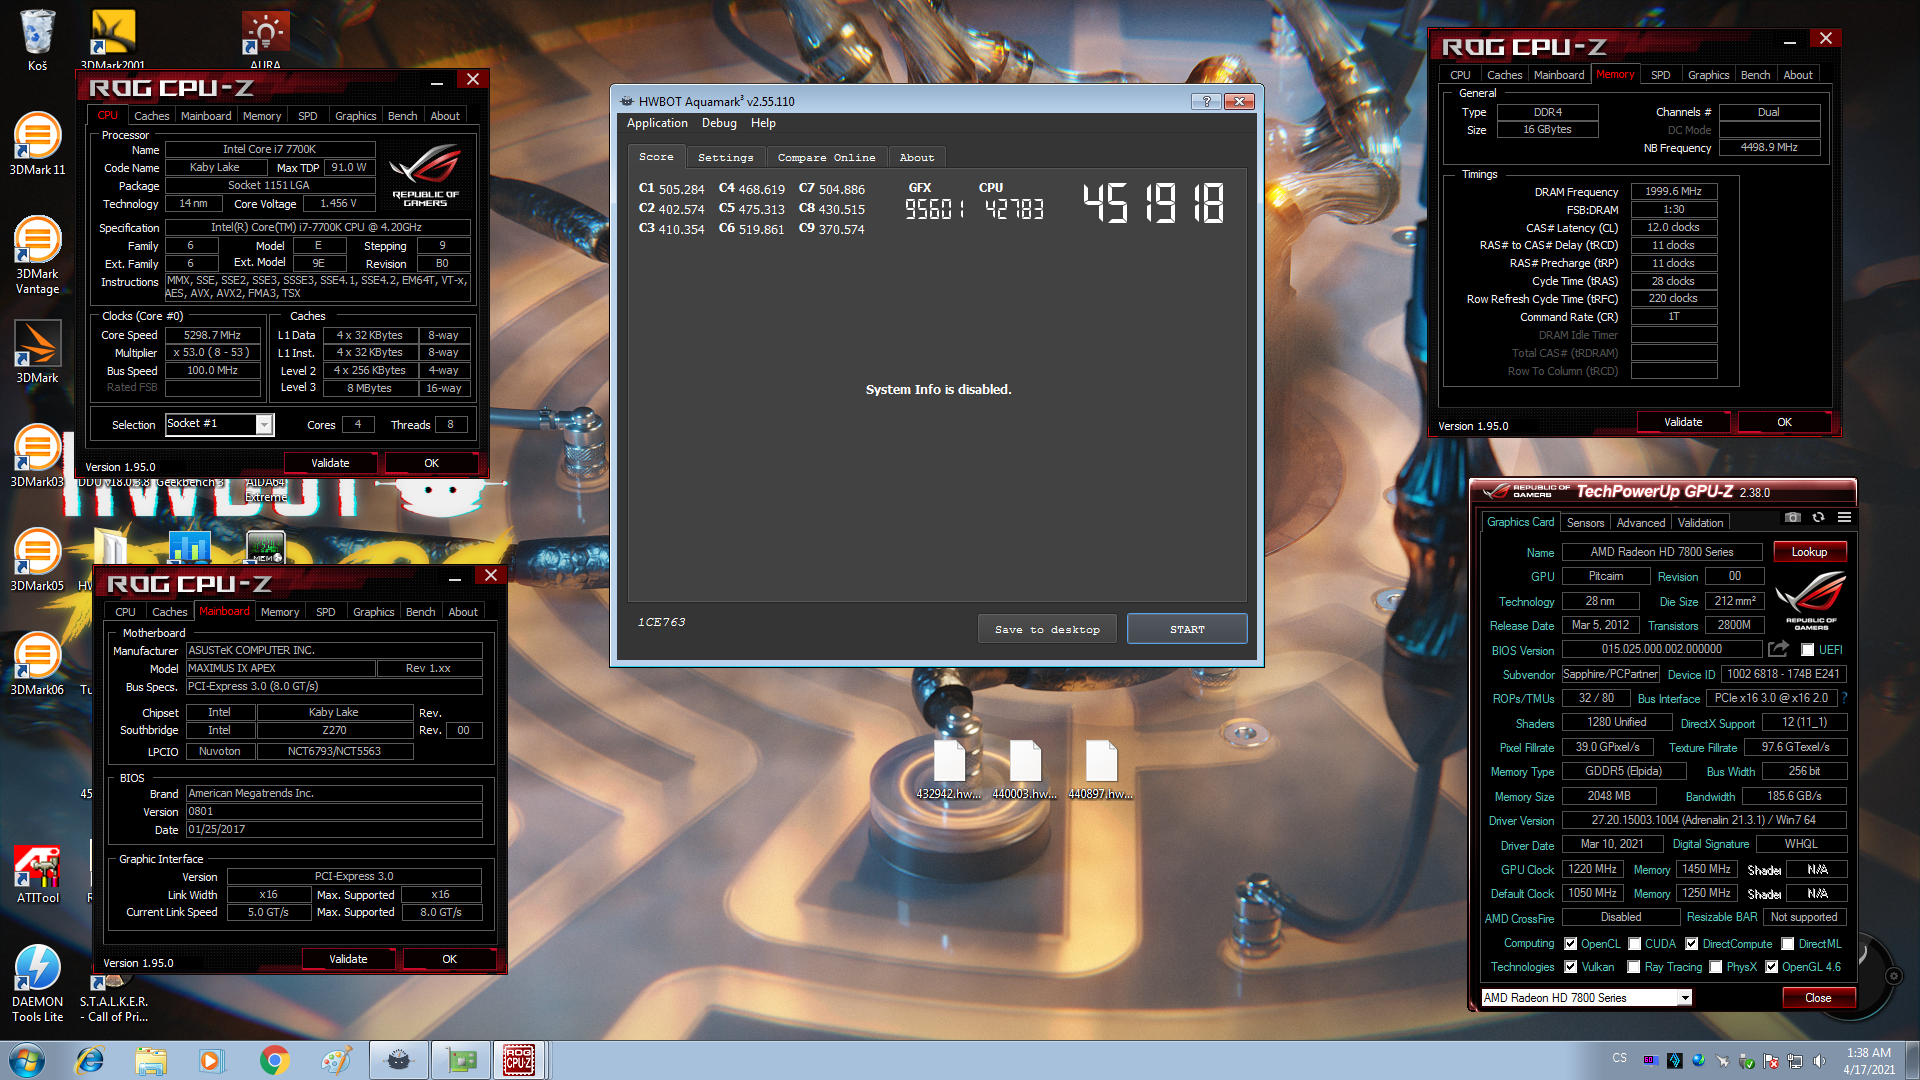The image size is (1920, 1080).
Task: Take a GPU-Z screenshot with camera icon
Action: tap(1793, 517)
